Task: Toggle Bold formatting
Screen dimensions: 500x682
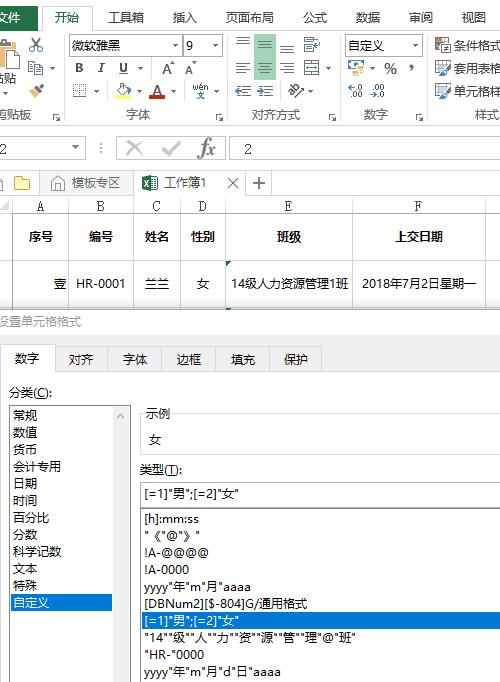Action: coord(79,68)
